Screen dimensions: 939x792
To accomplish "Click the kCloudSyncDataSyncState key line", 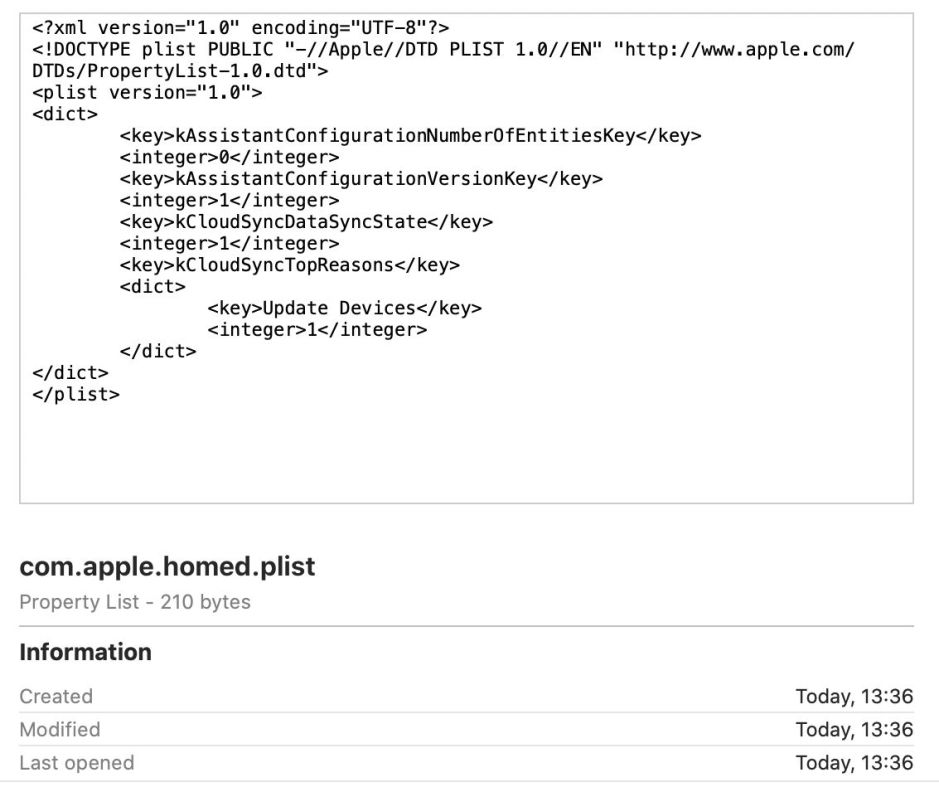I will 306,222.
